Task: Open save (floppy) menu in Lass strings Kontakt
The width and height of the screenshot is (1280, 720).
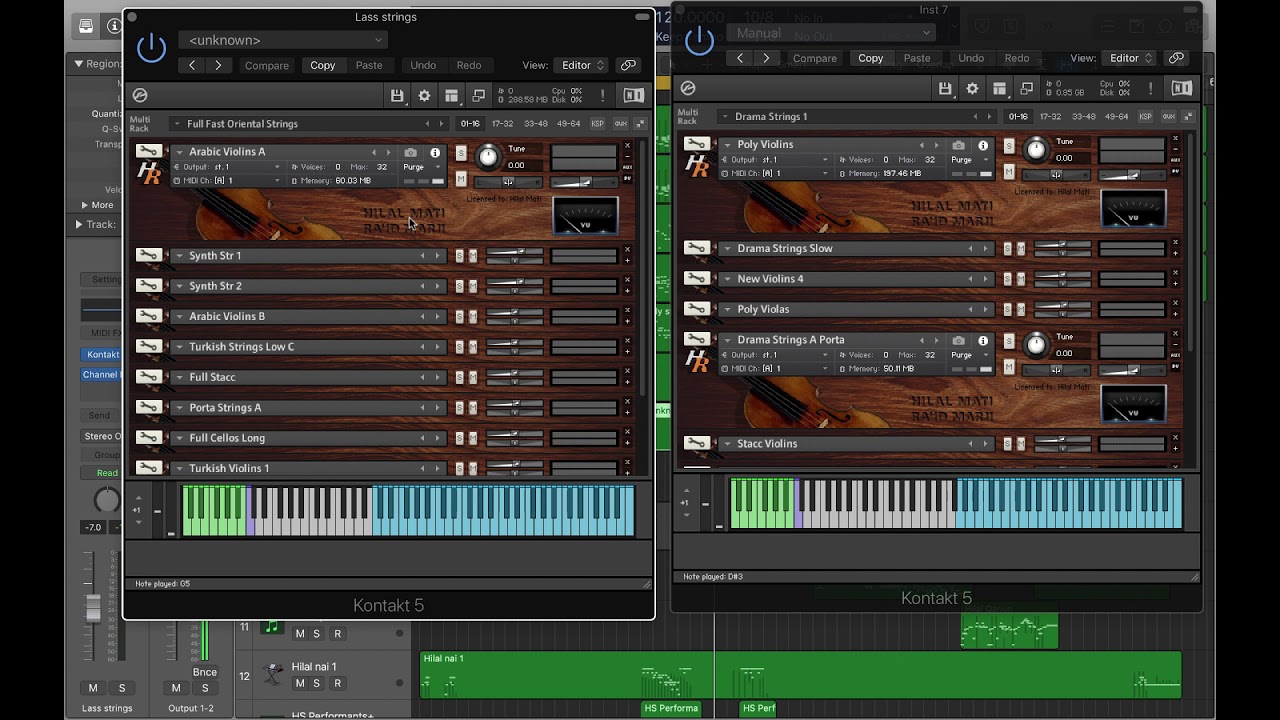Action: pyautogui.click(x=397, y=96)
